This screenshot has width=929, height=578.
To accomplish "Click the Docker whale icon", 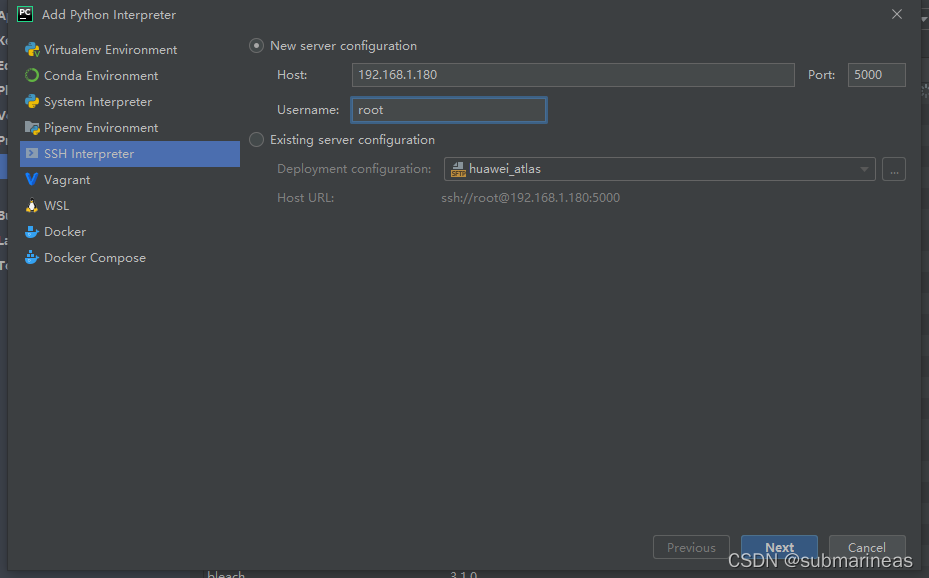I will click(32, 232).
